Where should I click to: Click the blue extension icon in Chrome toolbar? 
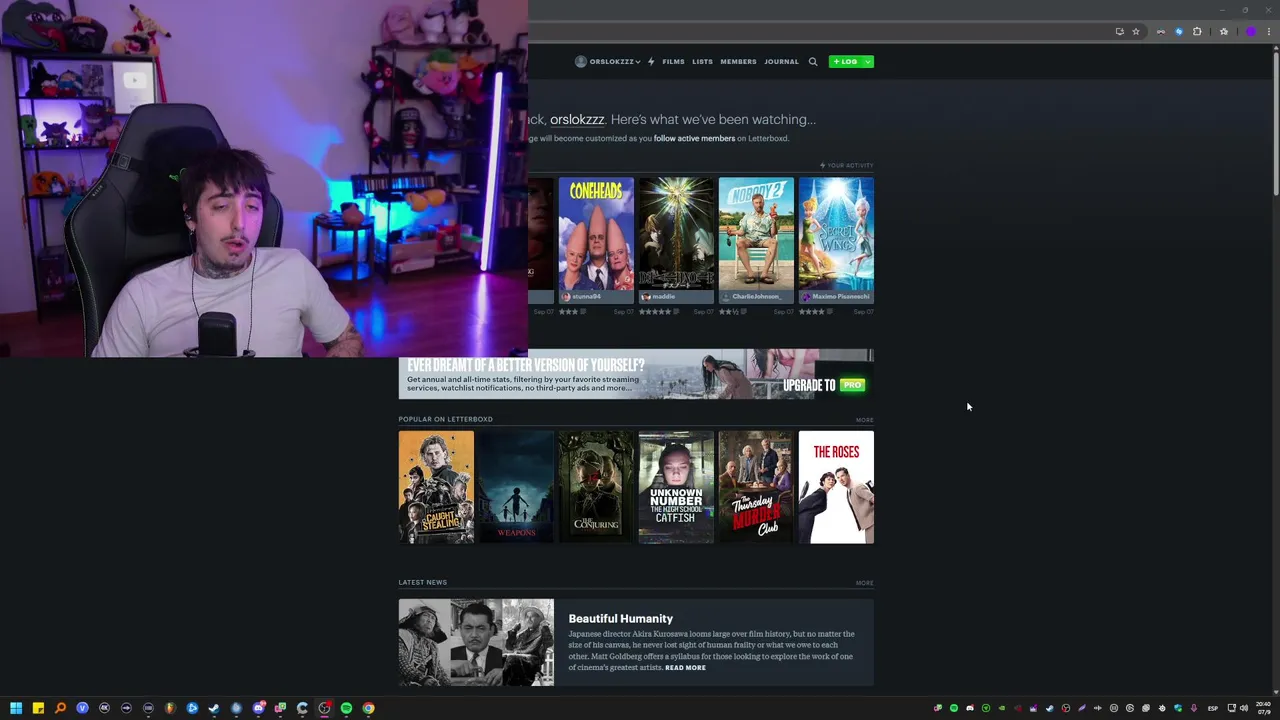1179,32
